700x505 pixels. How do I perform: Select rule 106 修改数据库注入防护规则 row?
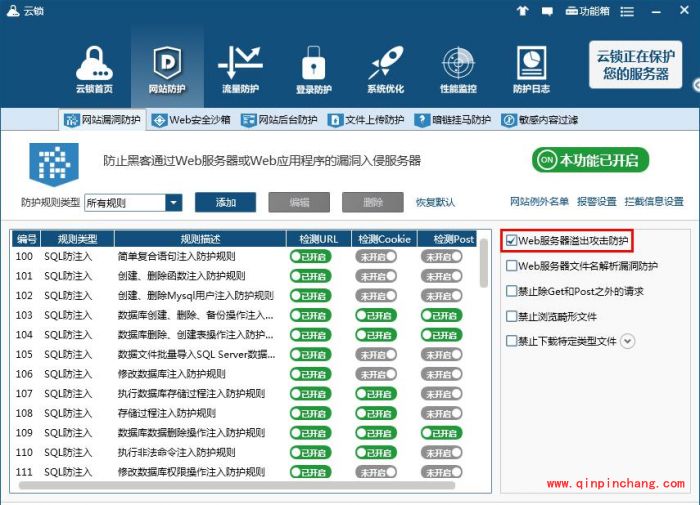pyautogui.click(x=244, y=374)
